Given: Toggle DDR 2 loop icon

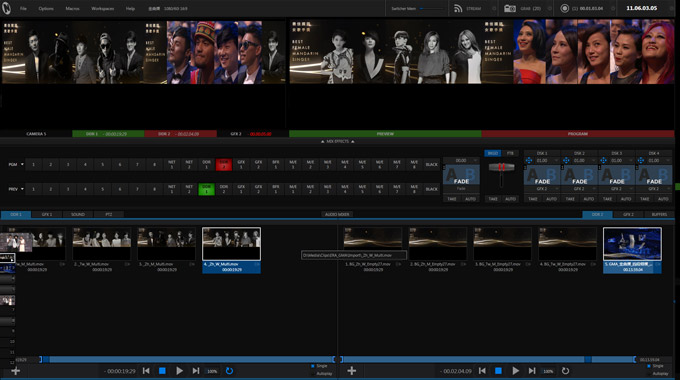Looking at the screenshot, I should pyautogui.click(x=566, y=371).
